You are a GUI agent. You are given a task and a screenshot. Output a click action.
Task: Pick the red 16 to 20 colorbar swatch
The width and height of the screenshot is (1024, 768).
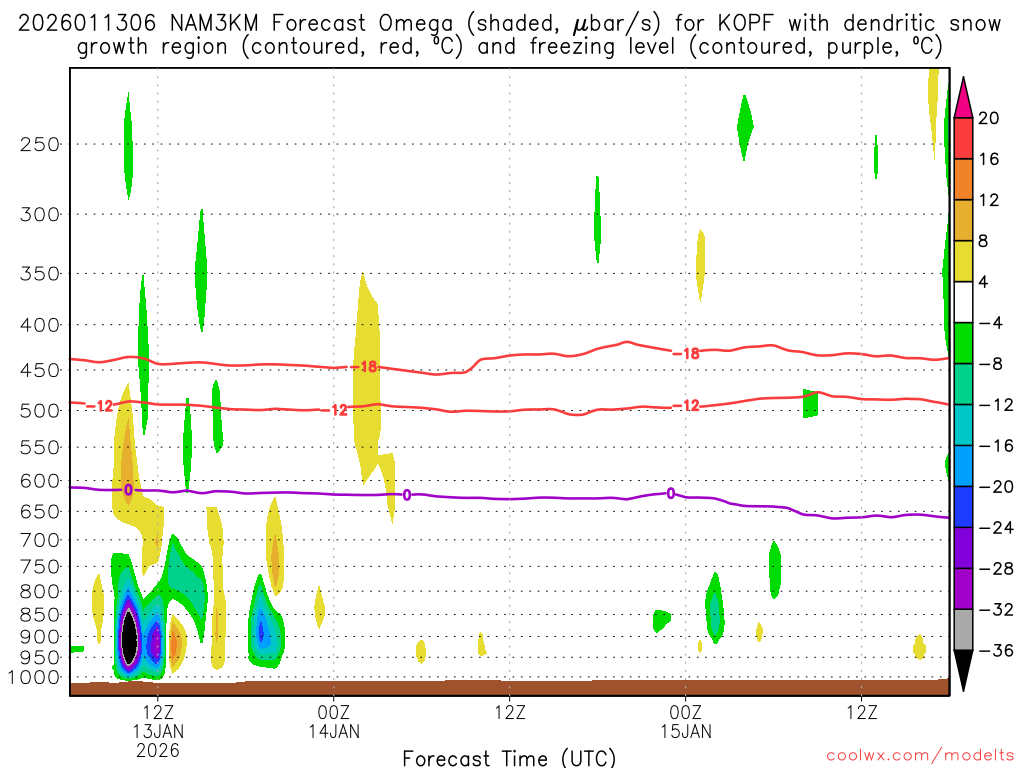point(963,138)
